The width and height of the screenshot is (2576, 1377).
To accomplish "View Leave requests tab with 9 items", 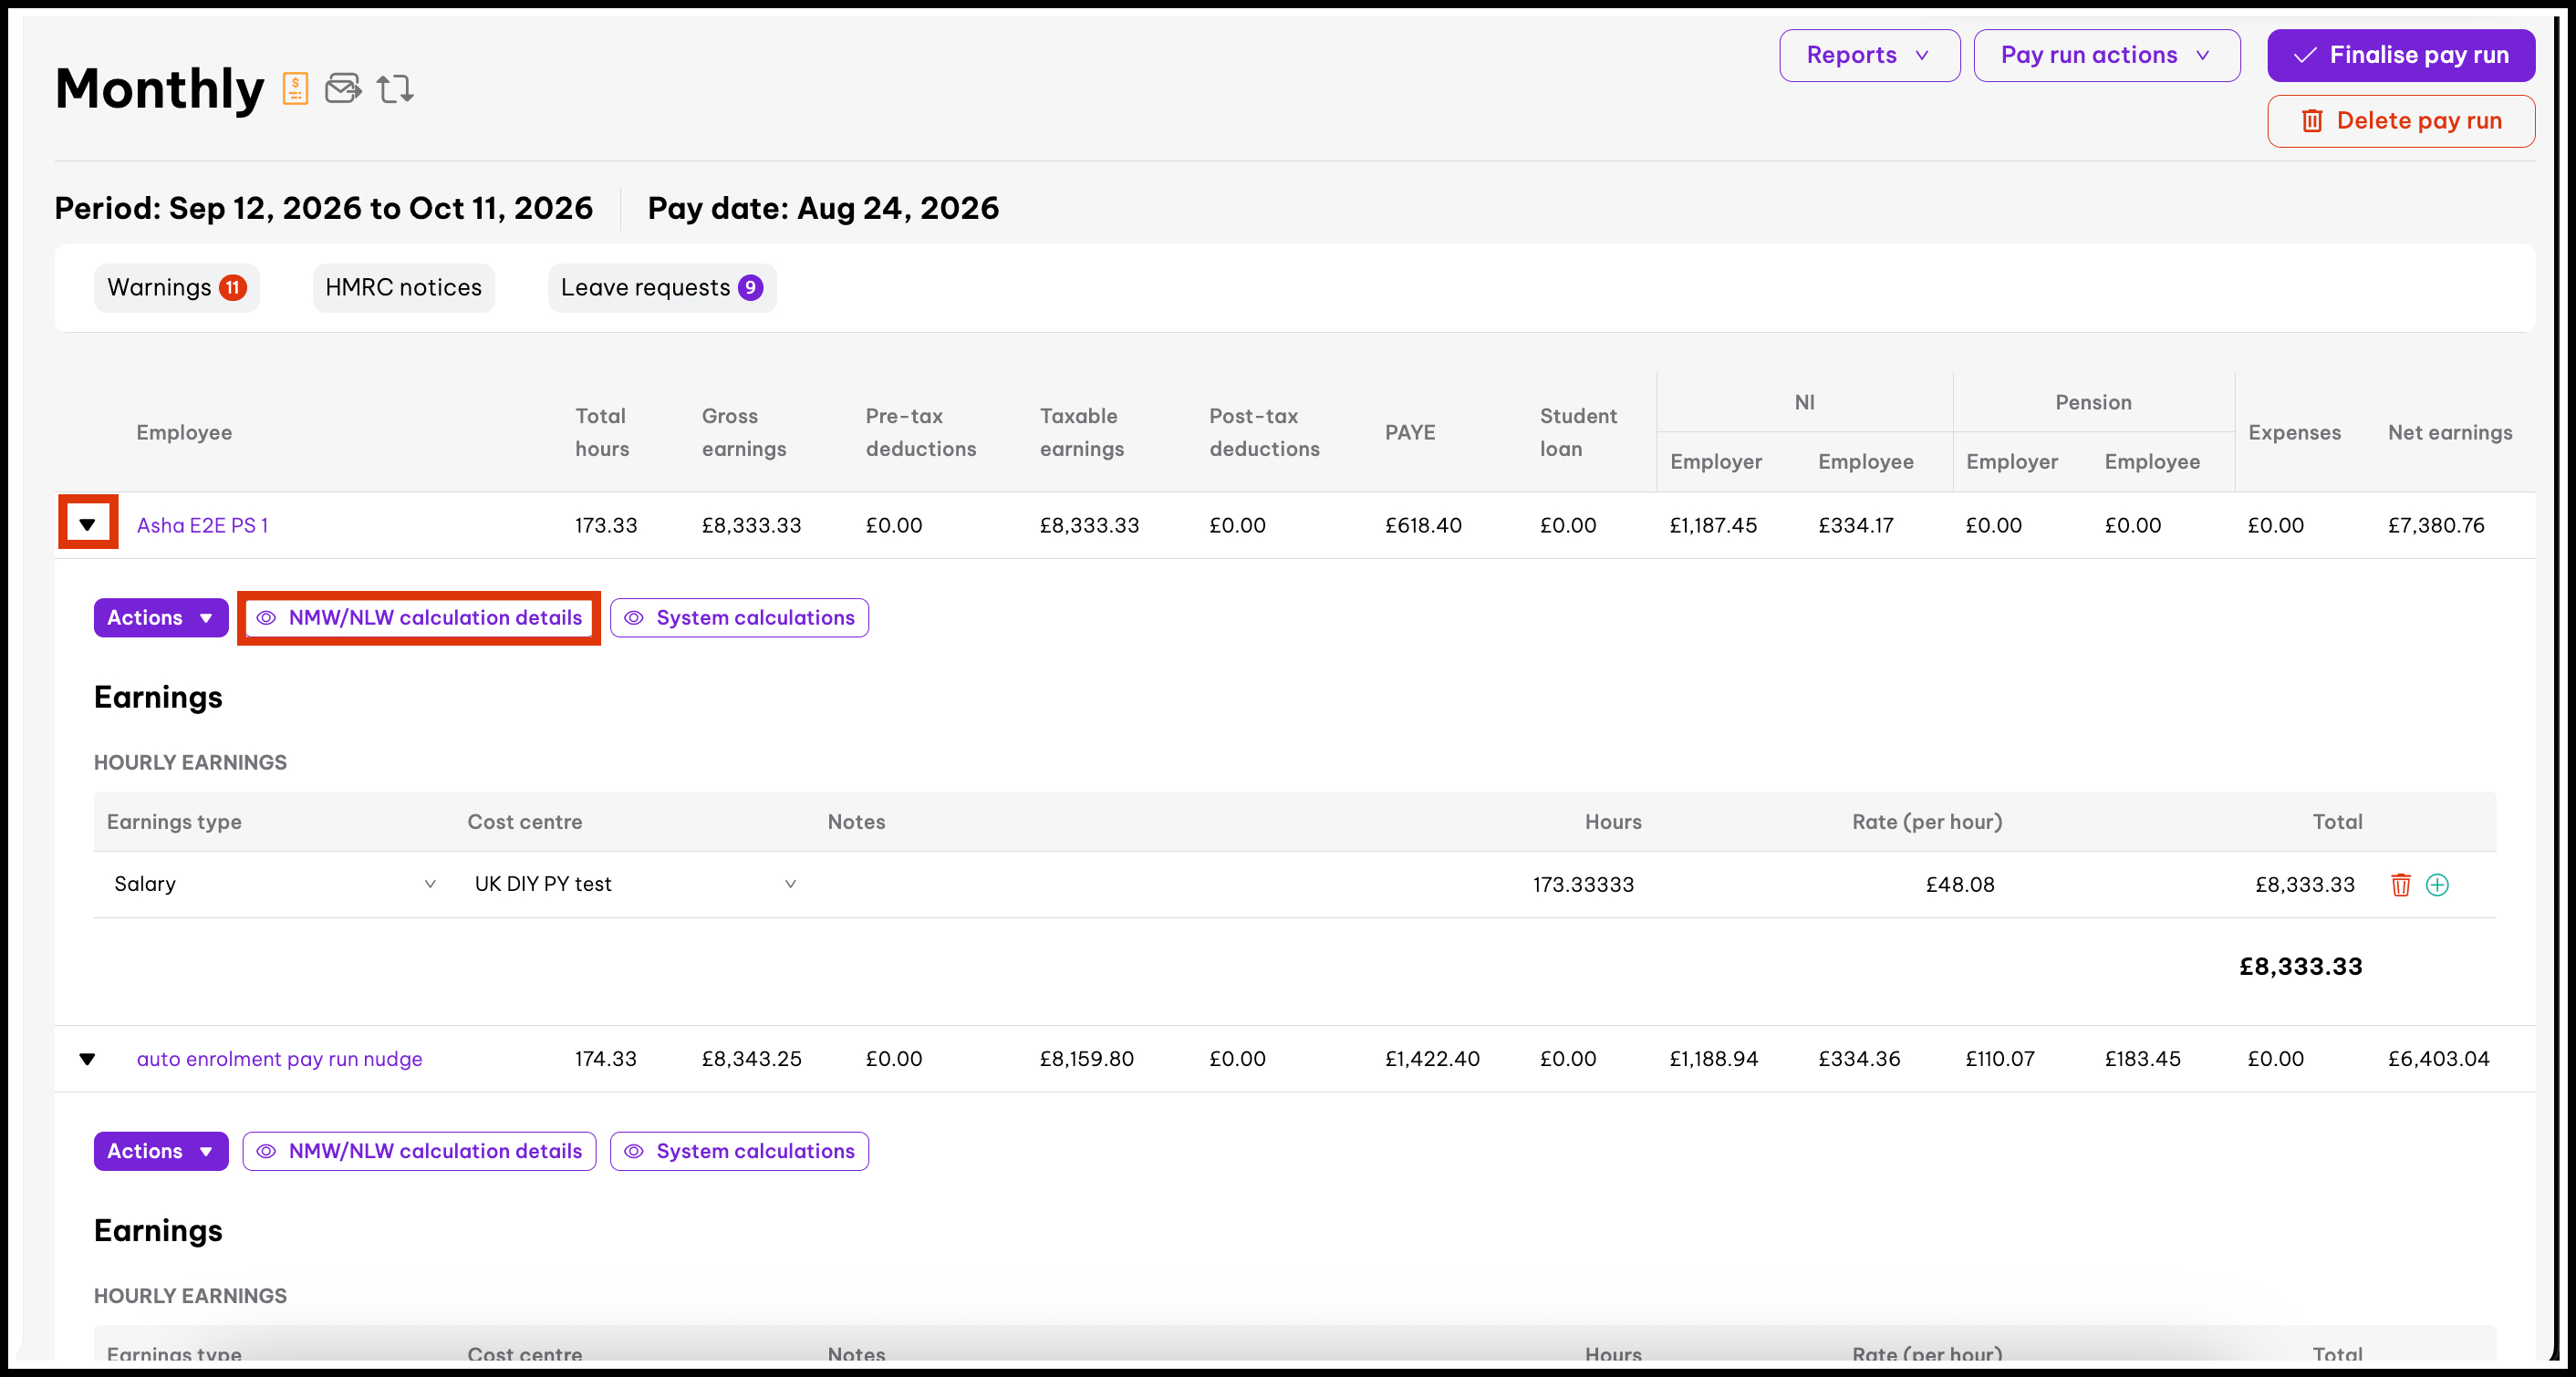I will [x=661, y=288].
